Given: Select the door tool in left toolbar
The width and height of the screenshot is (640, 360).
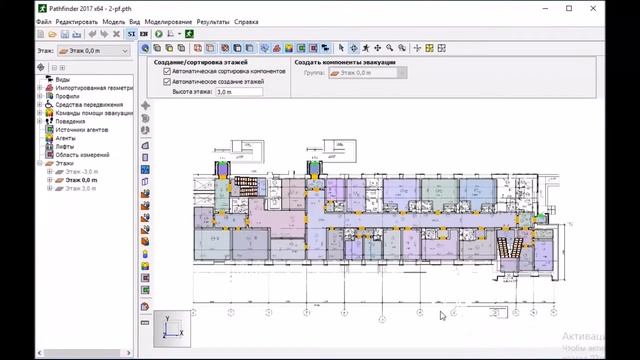Looking at the screenshot, I should click(145, 182).
